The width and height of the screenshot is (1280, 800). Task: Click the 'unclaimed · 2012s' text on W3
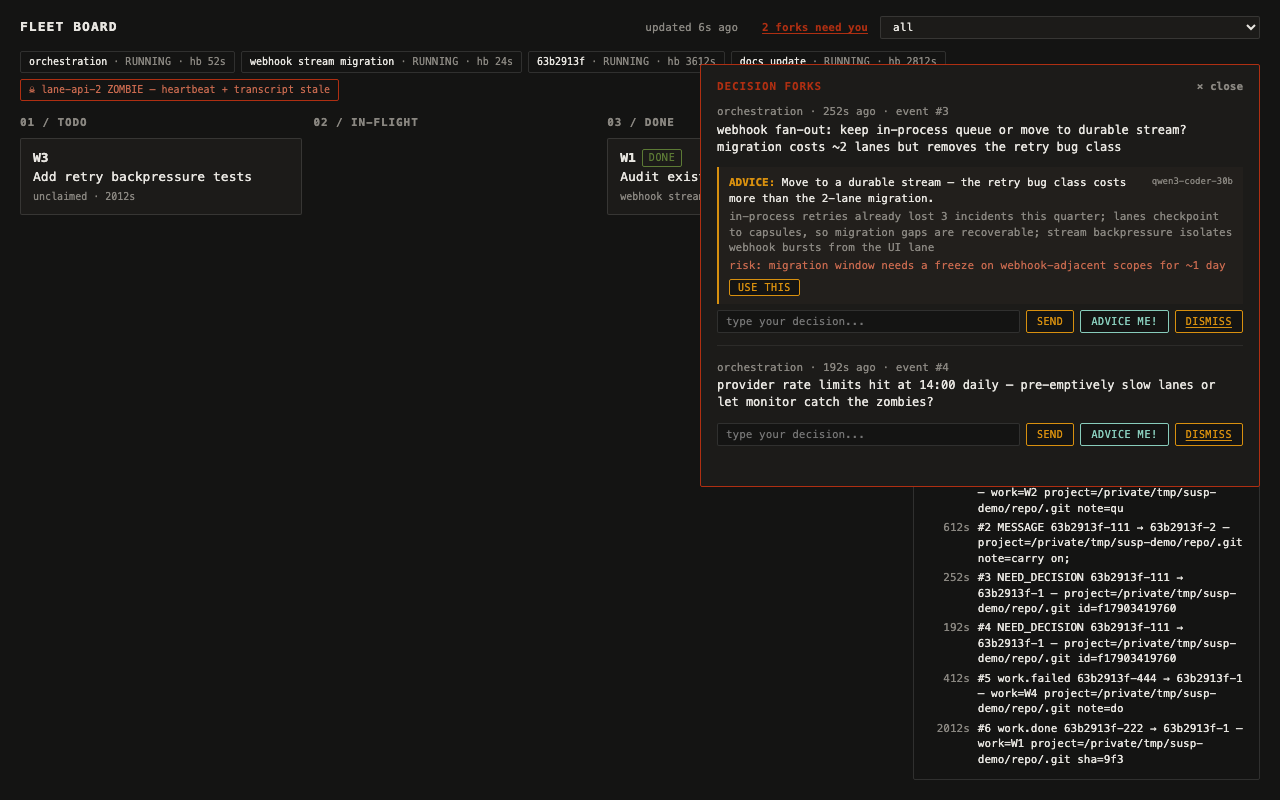pos(84,197)
